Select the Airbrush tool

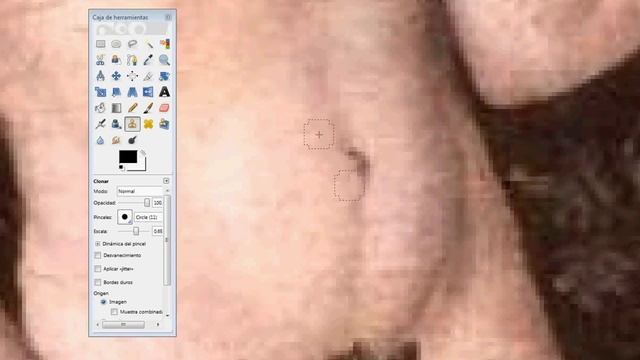[x=100, y=124]
